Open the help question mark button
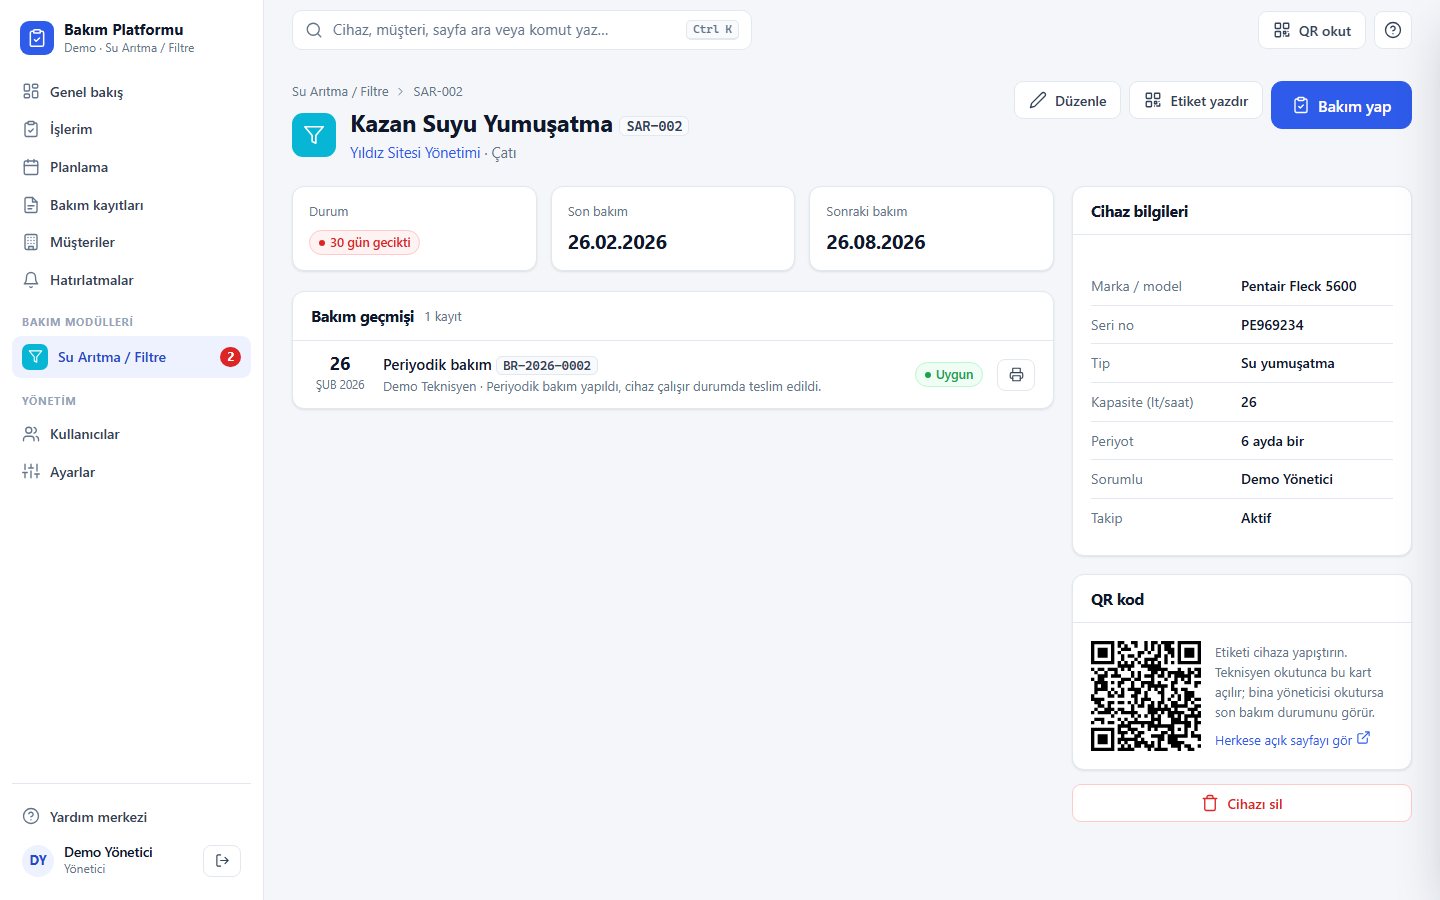Viewport: 1440px width, 900px height. [1393, 30]
